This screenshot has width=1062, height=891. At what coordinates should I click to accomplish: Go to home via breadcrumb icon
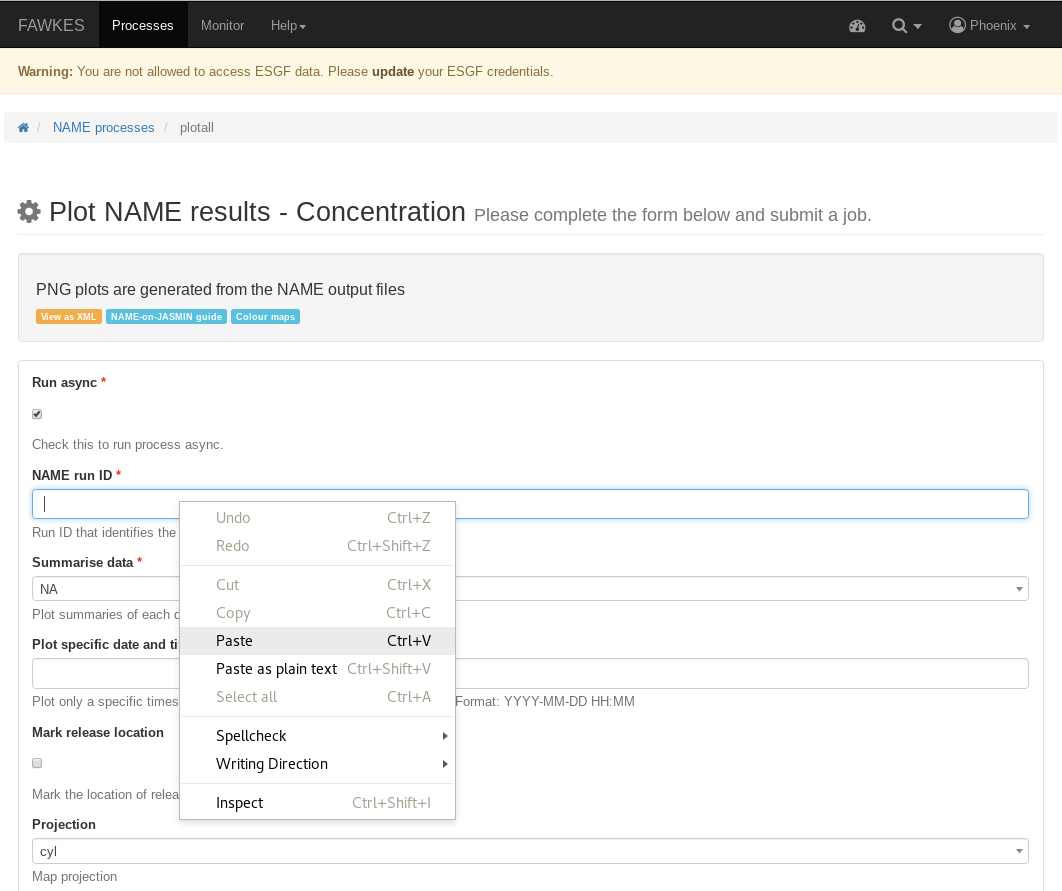tap(23, 127)
